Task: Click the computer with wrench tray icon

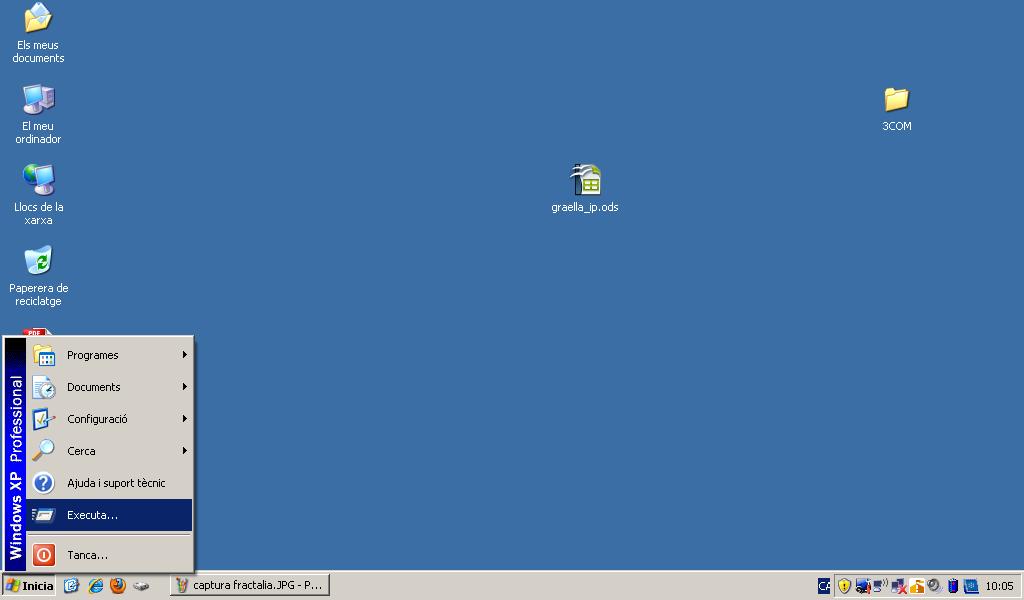Action: [863, 586]
